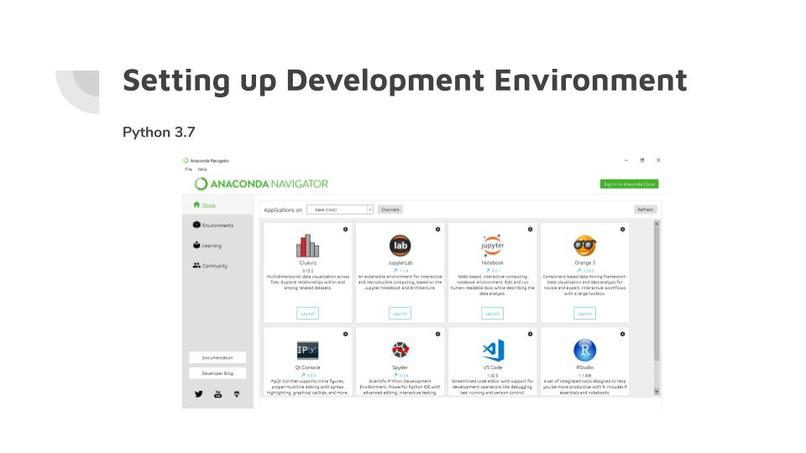The image size is (806, 453).
Task: Click the JupyterLab application icon
Action: (x=400, y=246)
